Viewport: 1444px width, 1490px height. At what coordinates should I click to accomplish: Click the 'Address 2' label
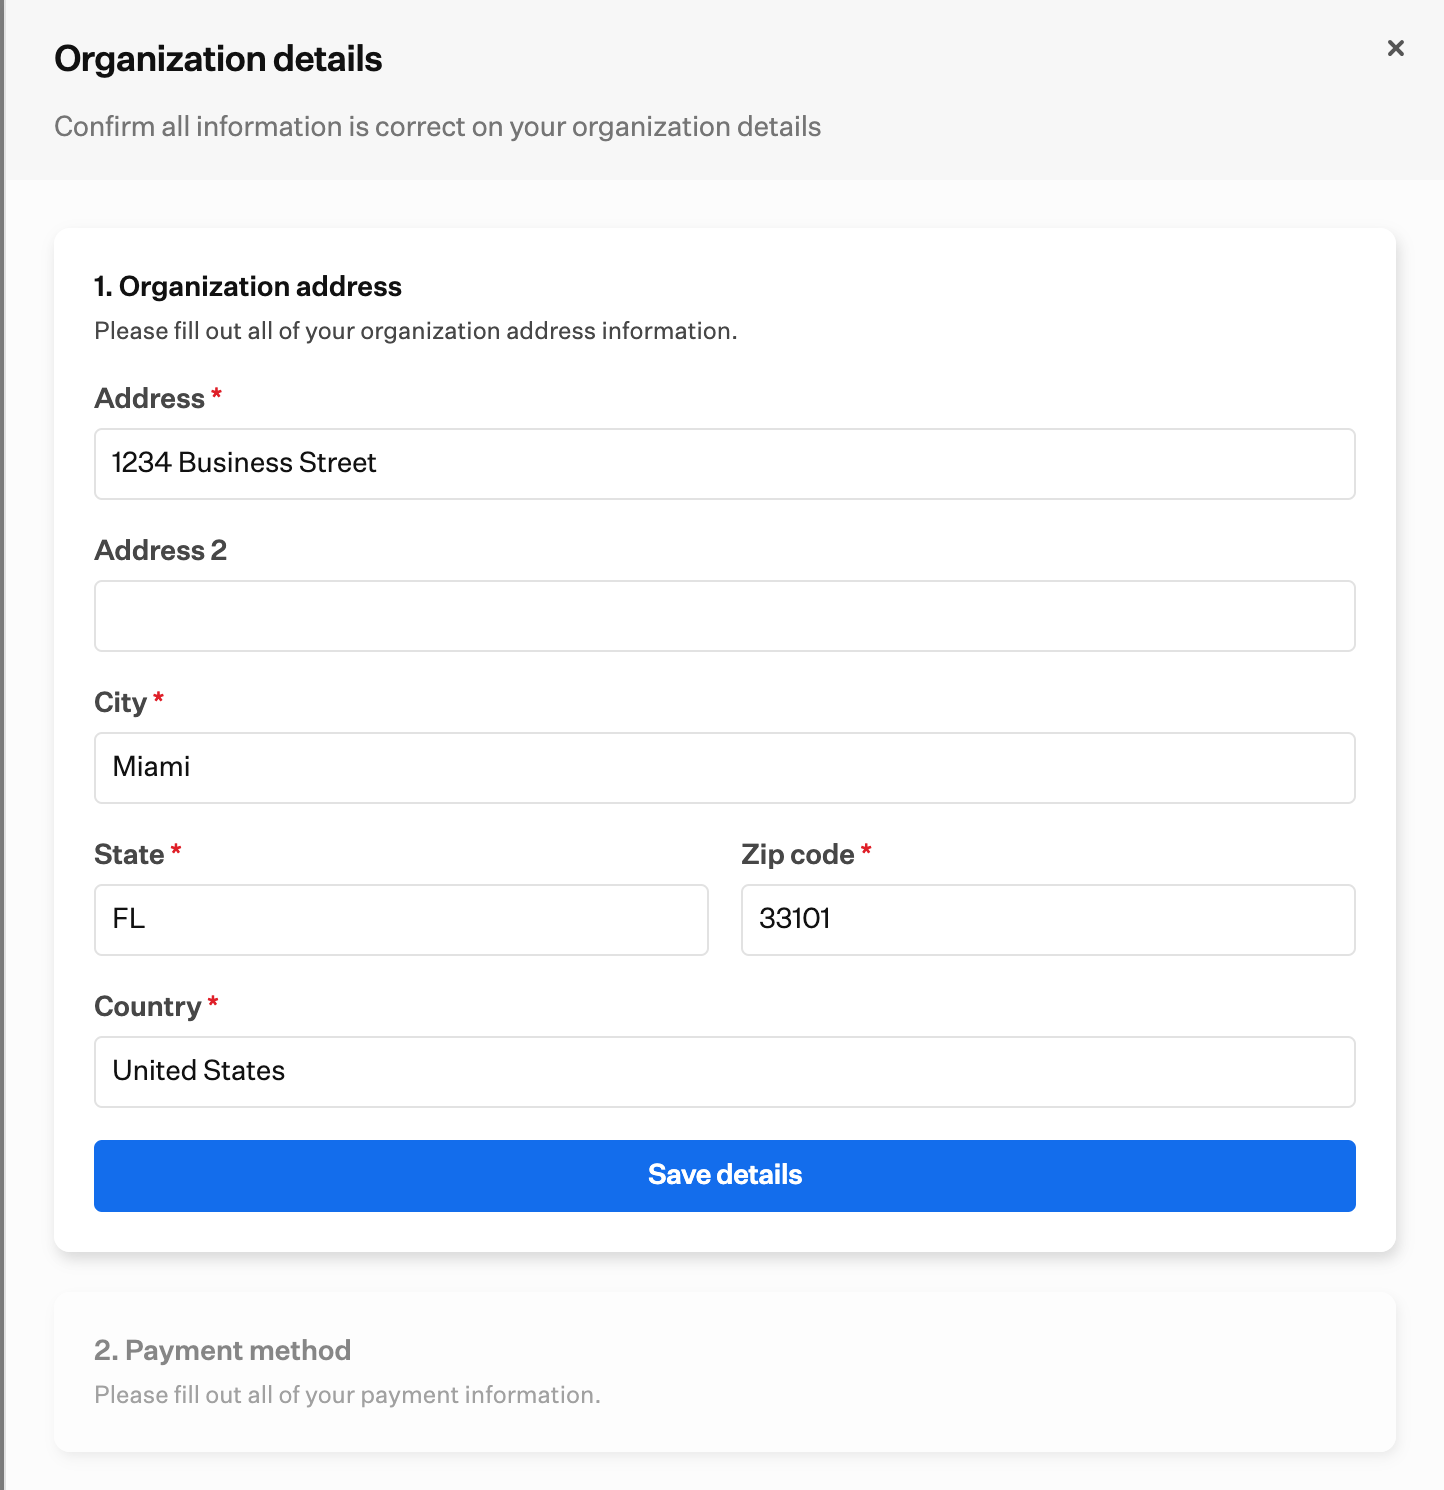click(x=161, y=550)
